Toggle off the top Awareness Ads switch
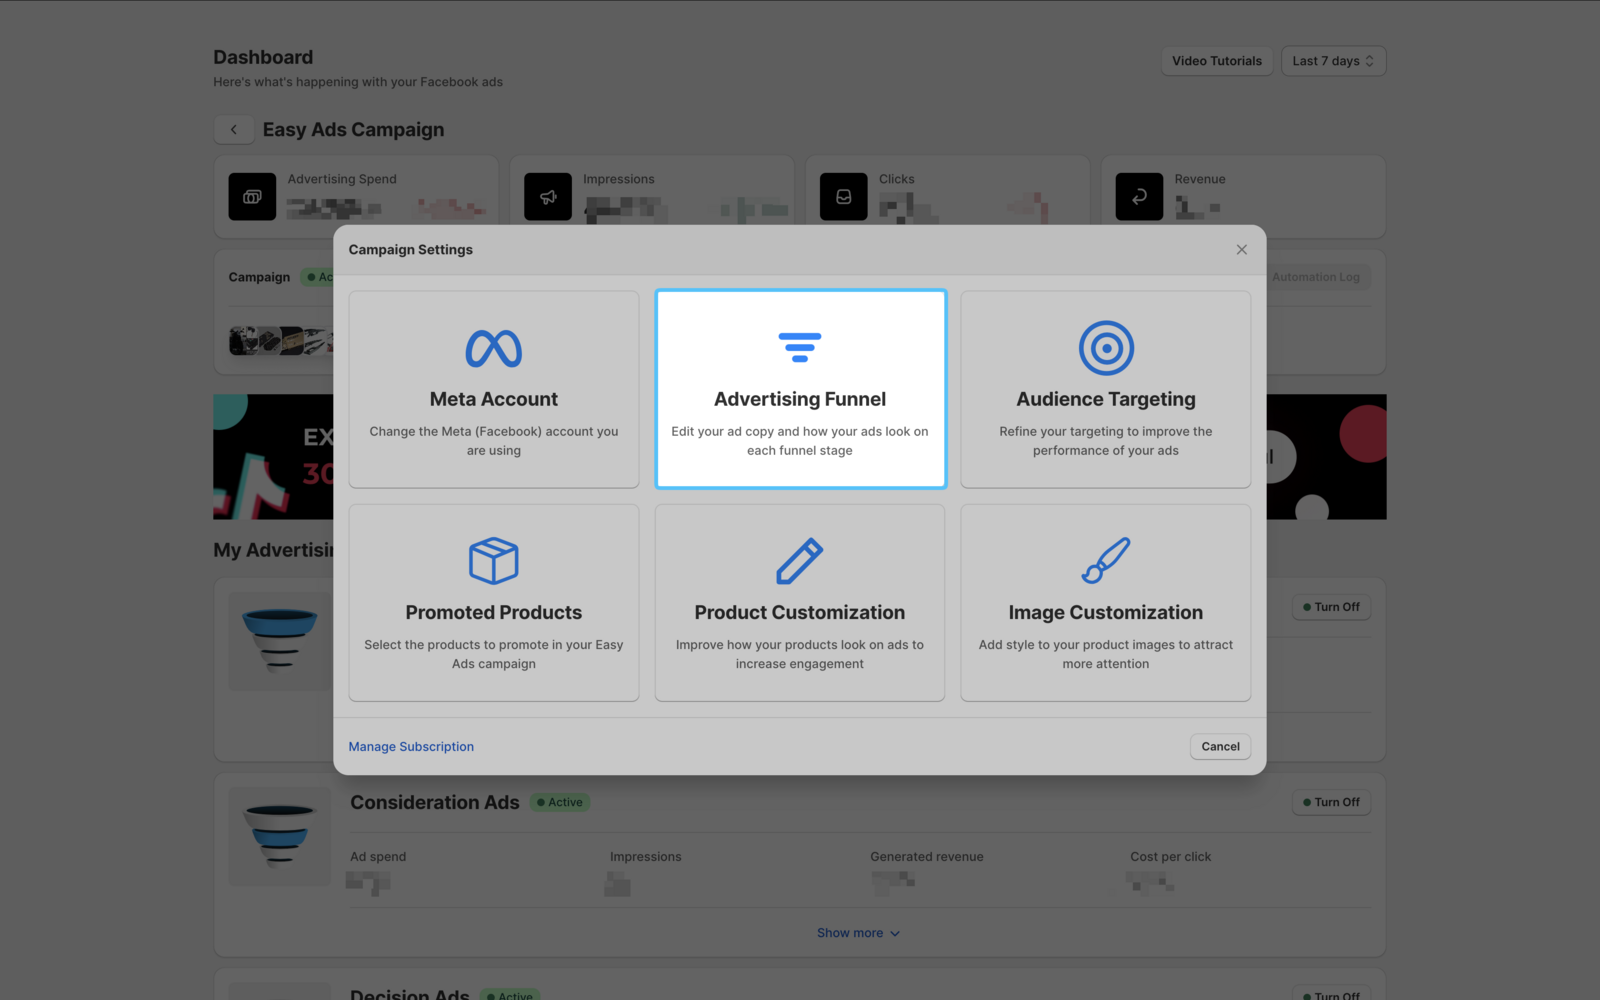 (1331, 607)
